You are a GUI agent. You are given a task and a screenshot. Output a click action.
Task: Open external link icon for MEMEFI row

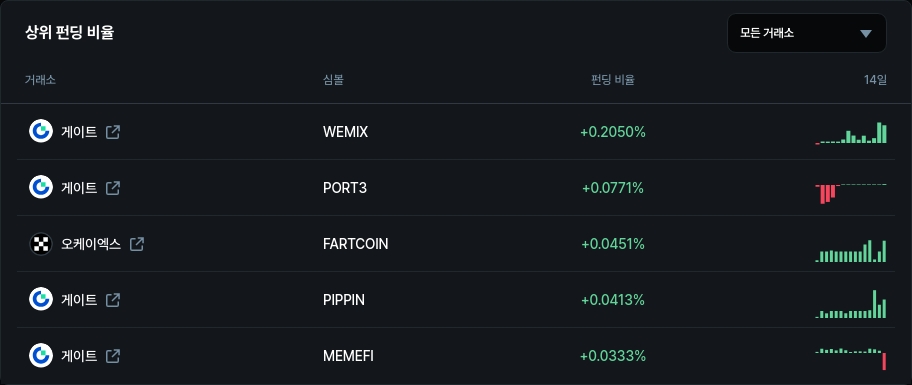coord(113,355)
